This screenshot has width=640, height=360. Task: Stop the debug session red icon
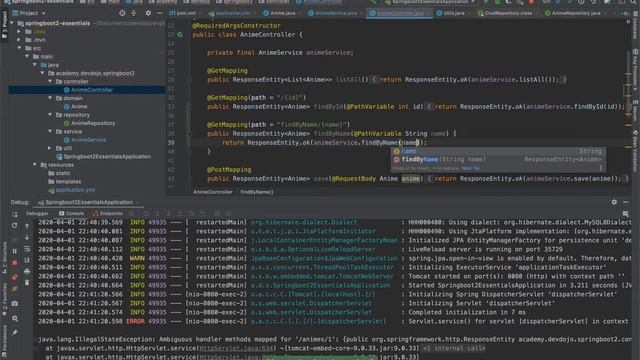pos(15,263)
